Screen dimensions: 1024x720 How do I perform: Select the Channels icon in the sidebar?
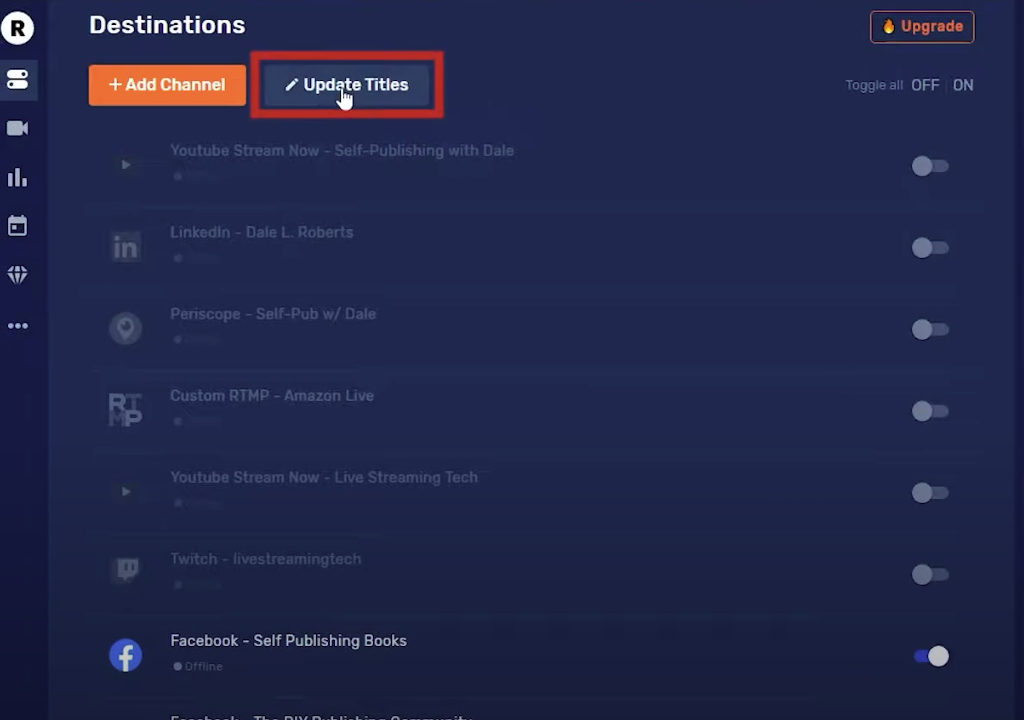[17, 79]
